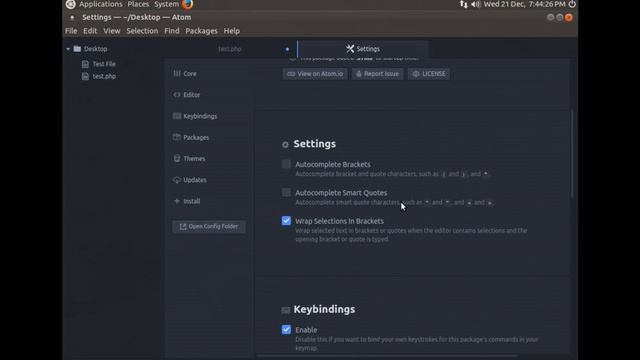
Task: Open the File menu
Action: tap(71, 31)
